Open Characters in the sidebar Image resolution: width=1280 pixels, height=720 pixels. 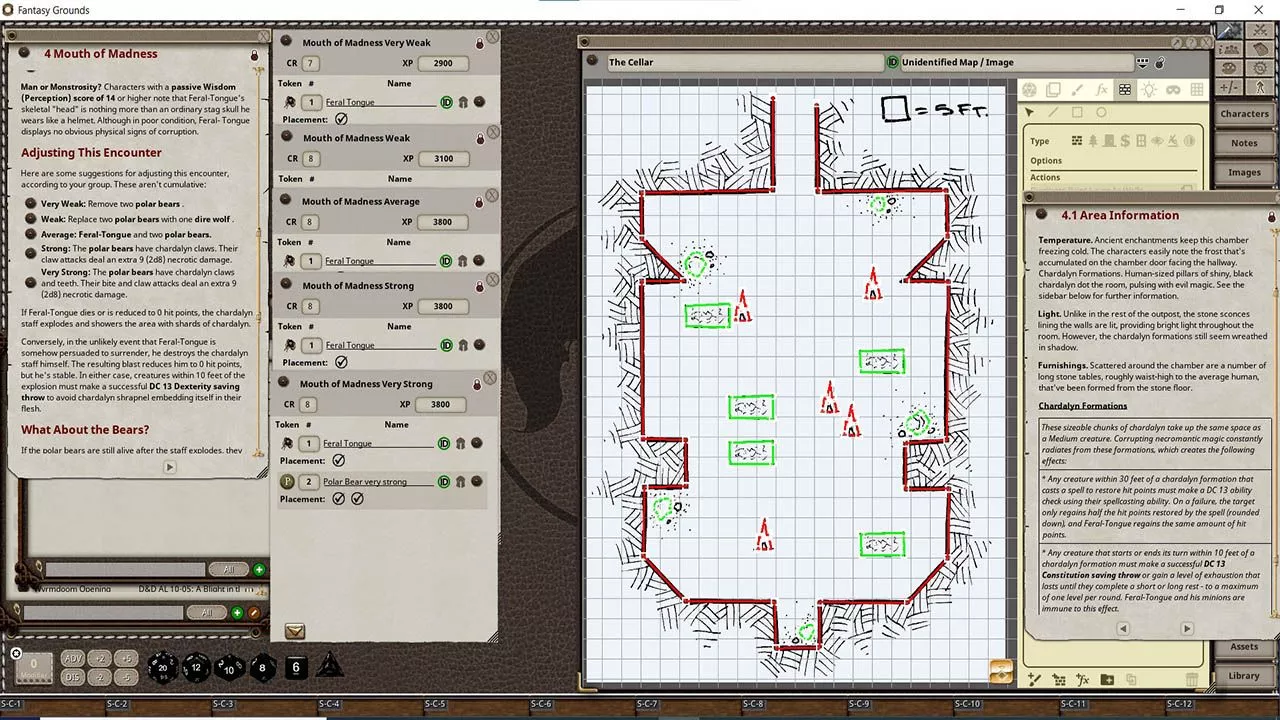coord(1244,114)
